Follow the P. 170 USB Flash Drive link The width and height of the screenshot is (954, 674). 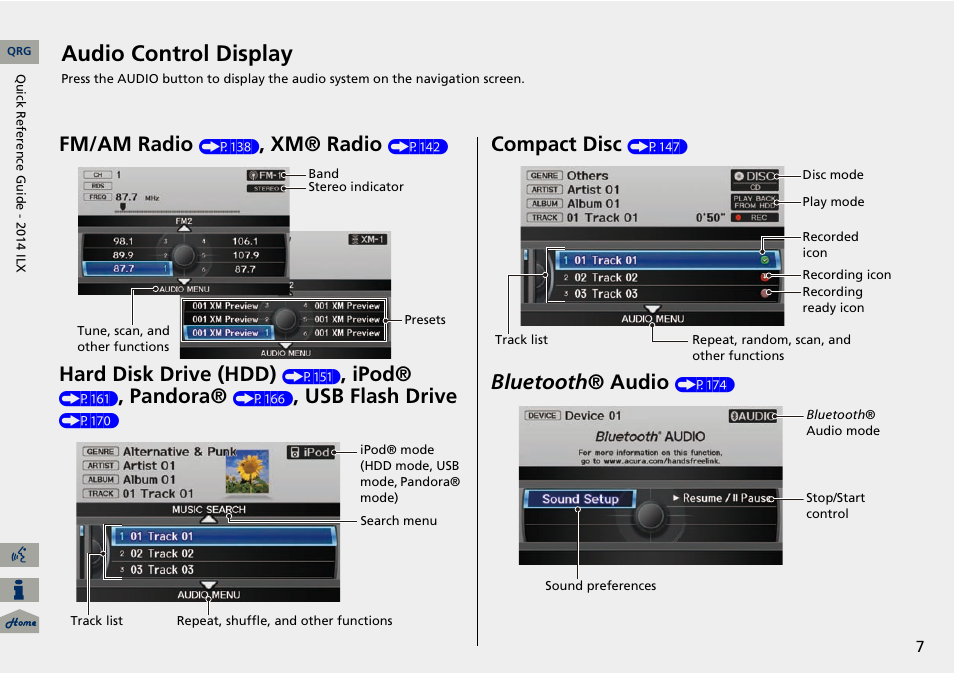89,420
